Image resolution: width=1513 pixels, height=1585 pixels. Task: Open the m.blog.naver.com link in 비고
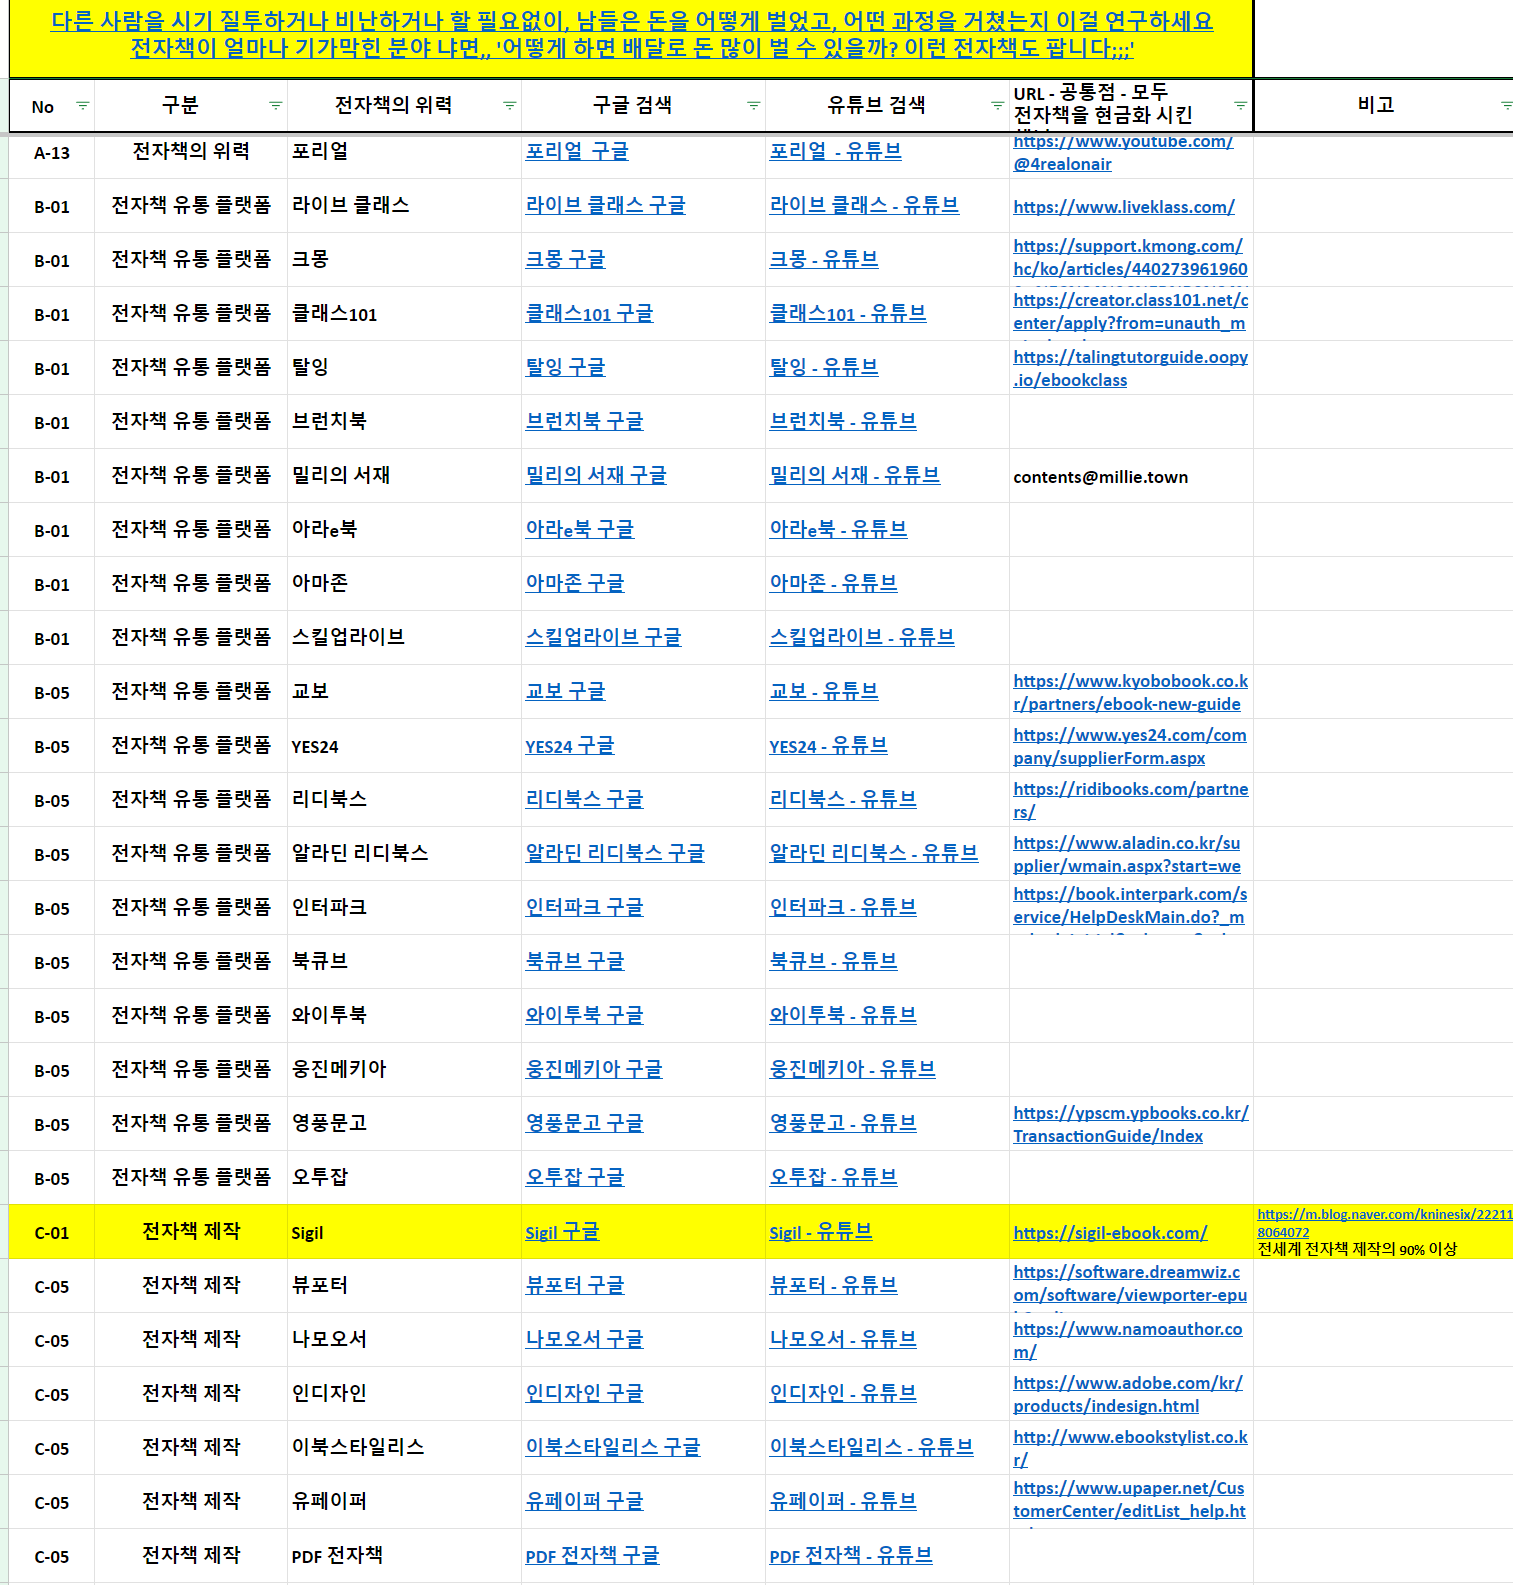[1385, 1223]
